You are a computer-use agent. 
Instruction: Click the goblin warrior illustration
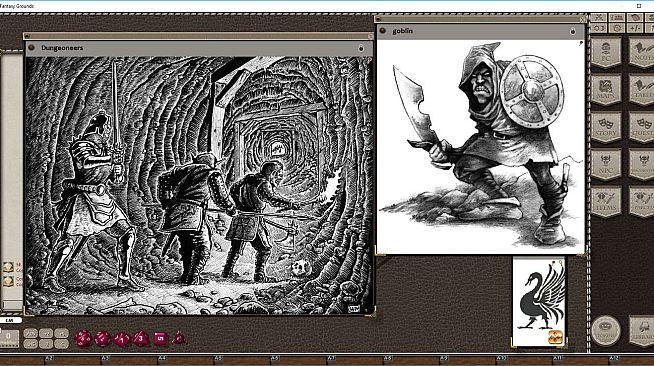coord(480,146)
